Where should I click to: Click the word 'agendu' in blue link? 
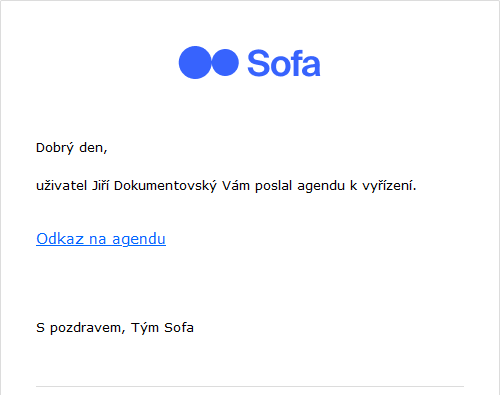click(x=139, y=239)
